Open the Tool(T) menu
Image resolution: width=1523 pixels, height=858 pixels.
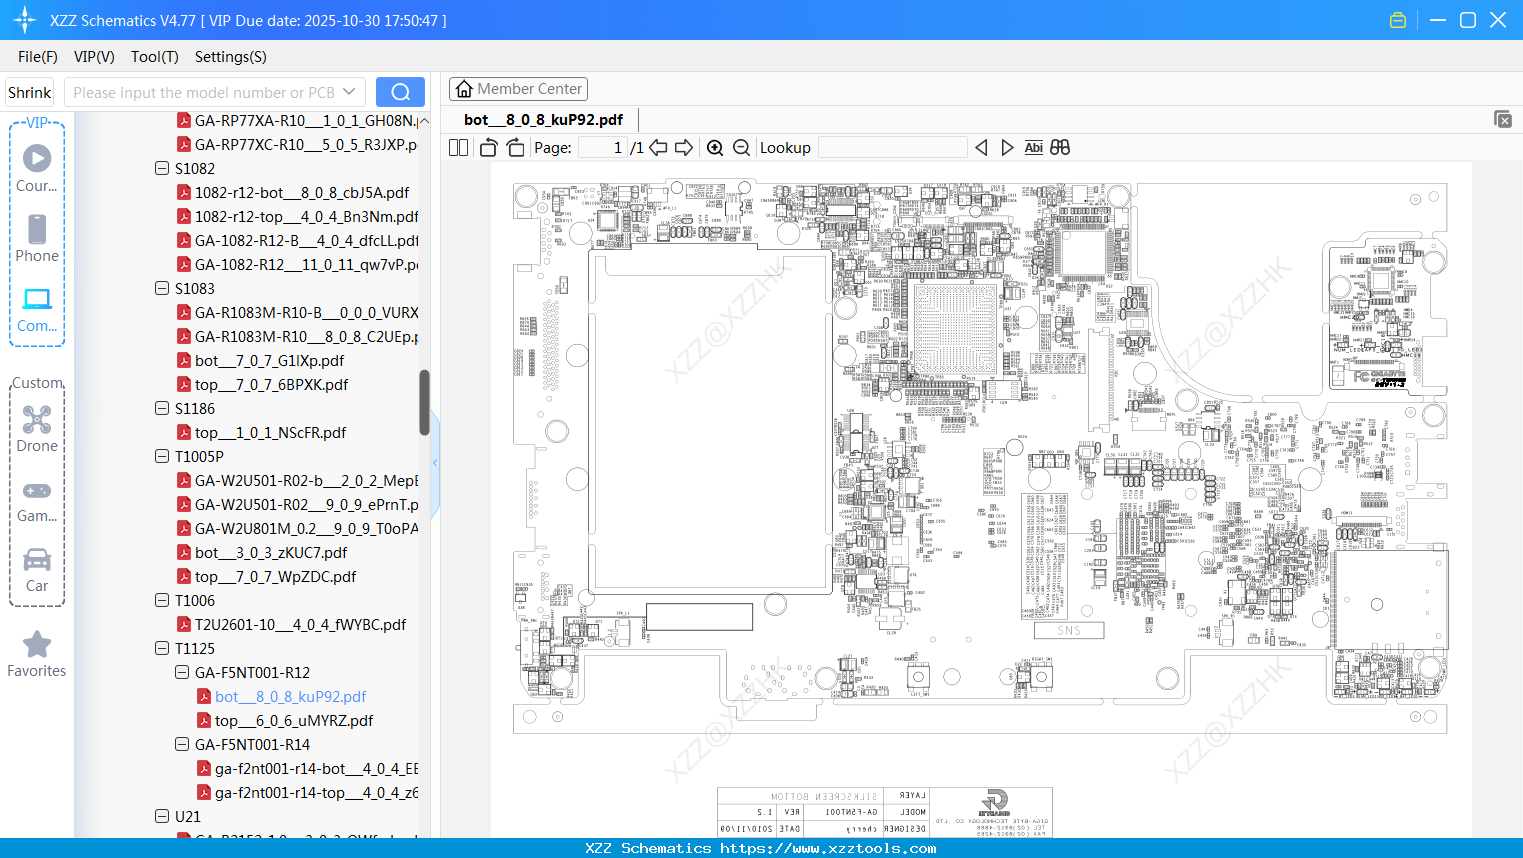pos(155,57)
